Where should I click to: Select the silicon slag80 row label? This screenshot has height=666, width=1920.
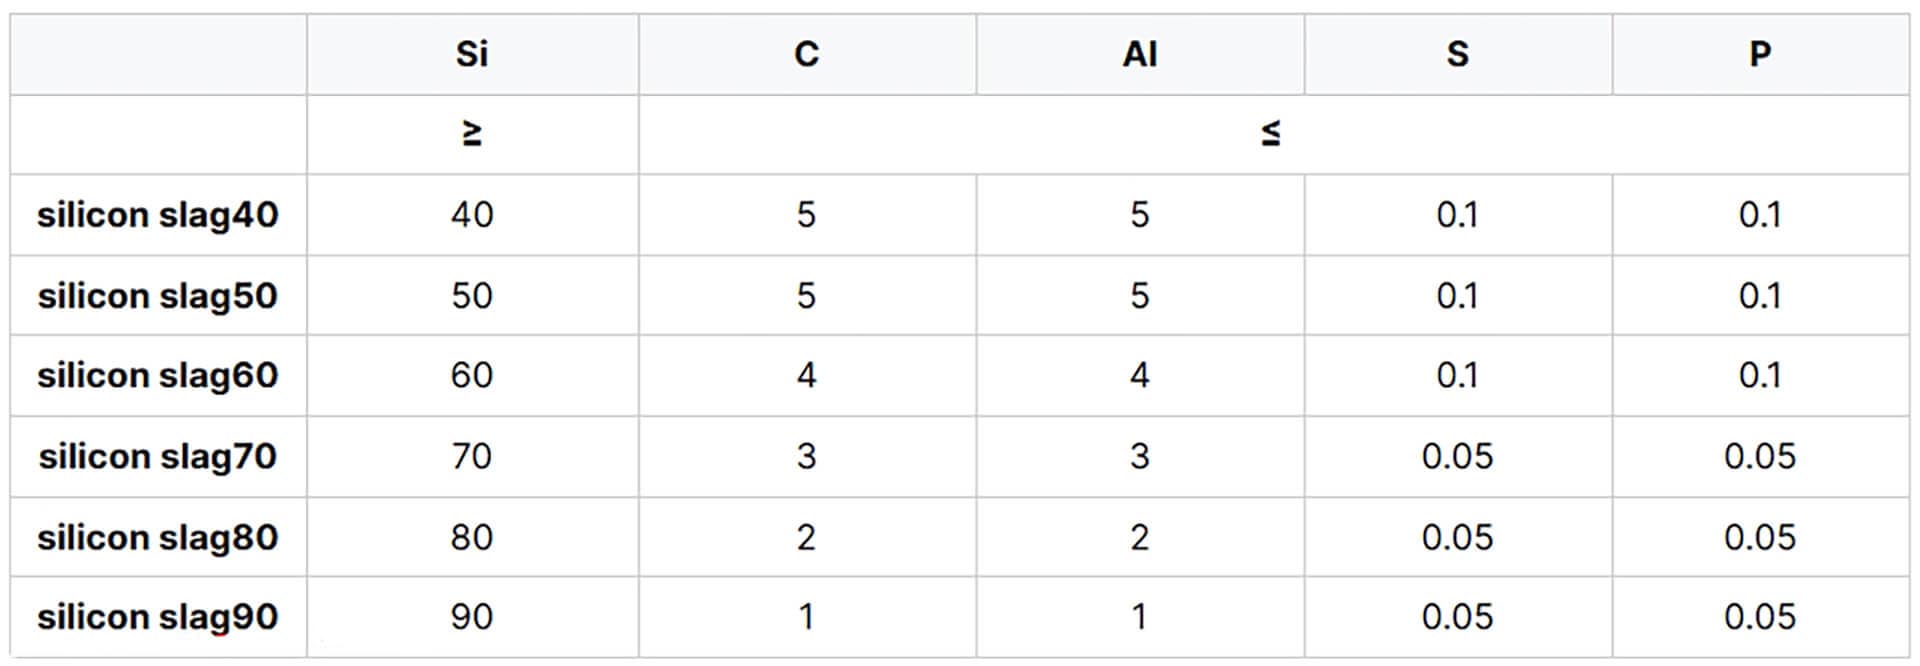point(158,538)
